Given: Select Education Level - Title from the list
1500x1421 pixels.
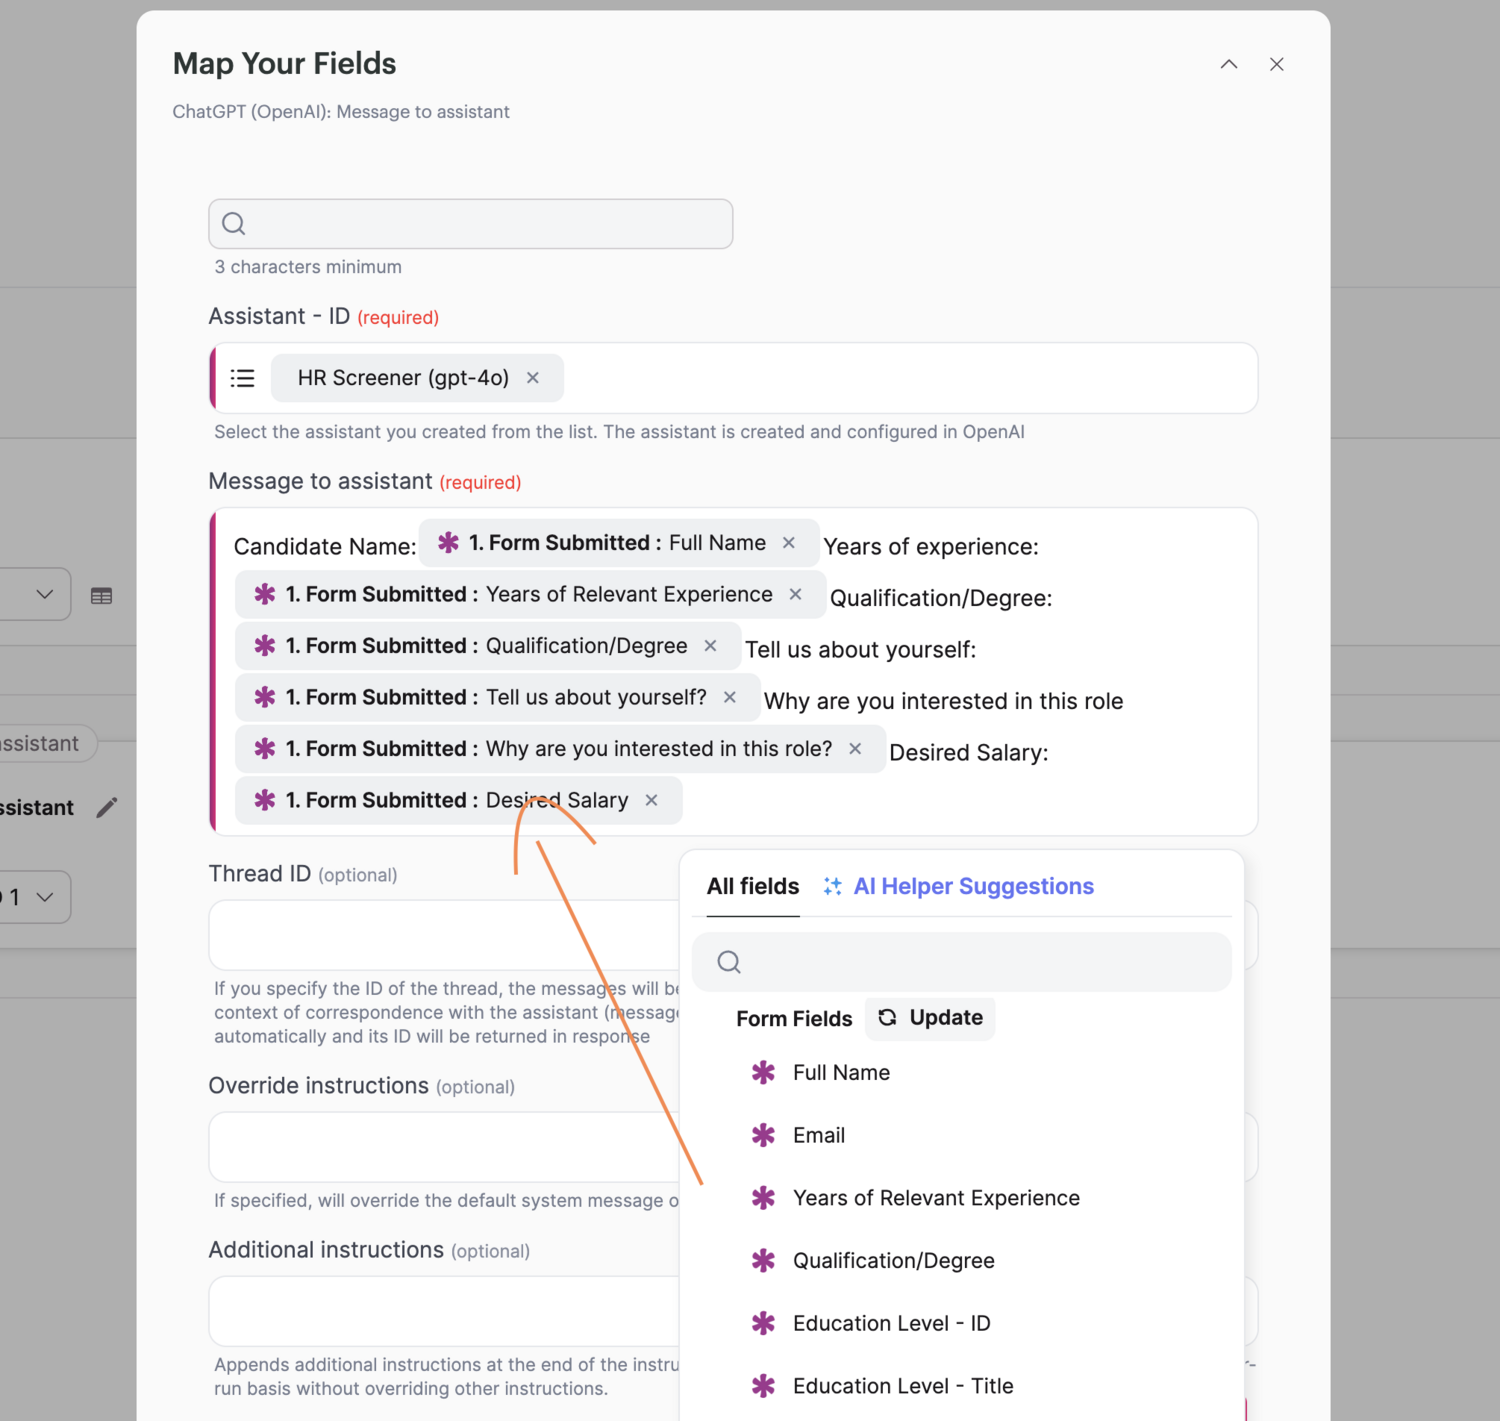Looking at the screenshot, I should click(901, 1385).
